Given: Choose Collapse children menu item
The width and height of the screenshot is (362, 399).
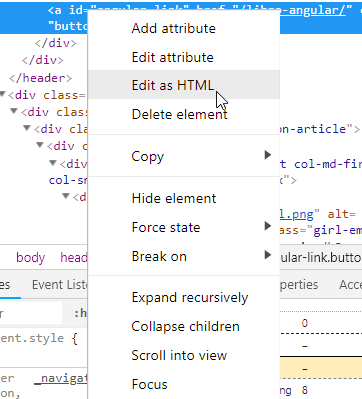Looking at the screenshot, I should click(x=184, y=326).
